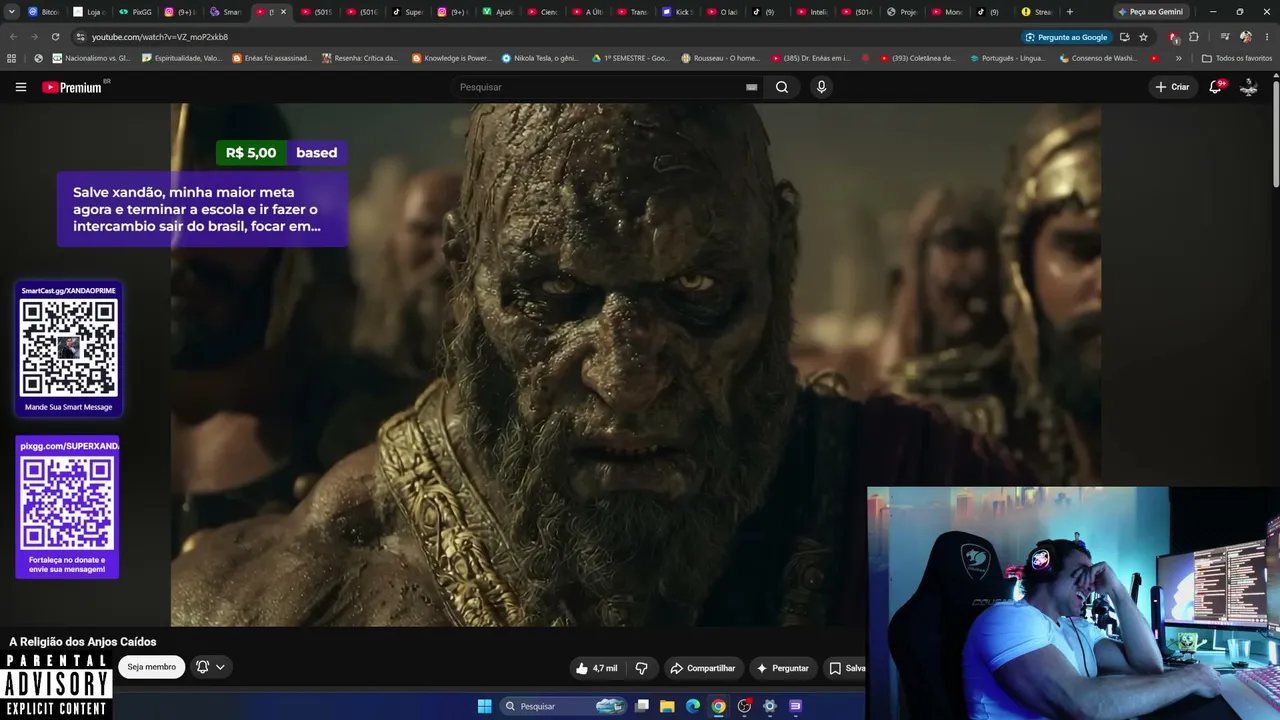
Task: Switch to the Loja browser tab
Action: [x=89, y=12]
